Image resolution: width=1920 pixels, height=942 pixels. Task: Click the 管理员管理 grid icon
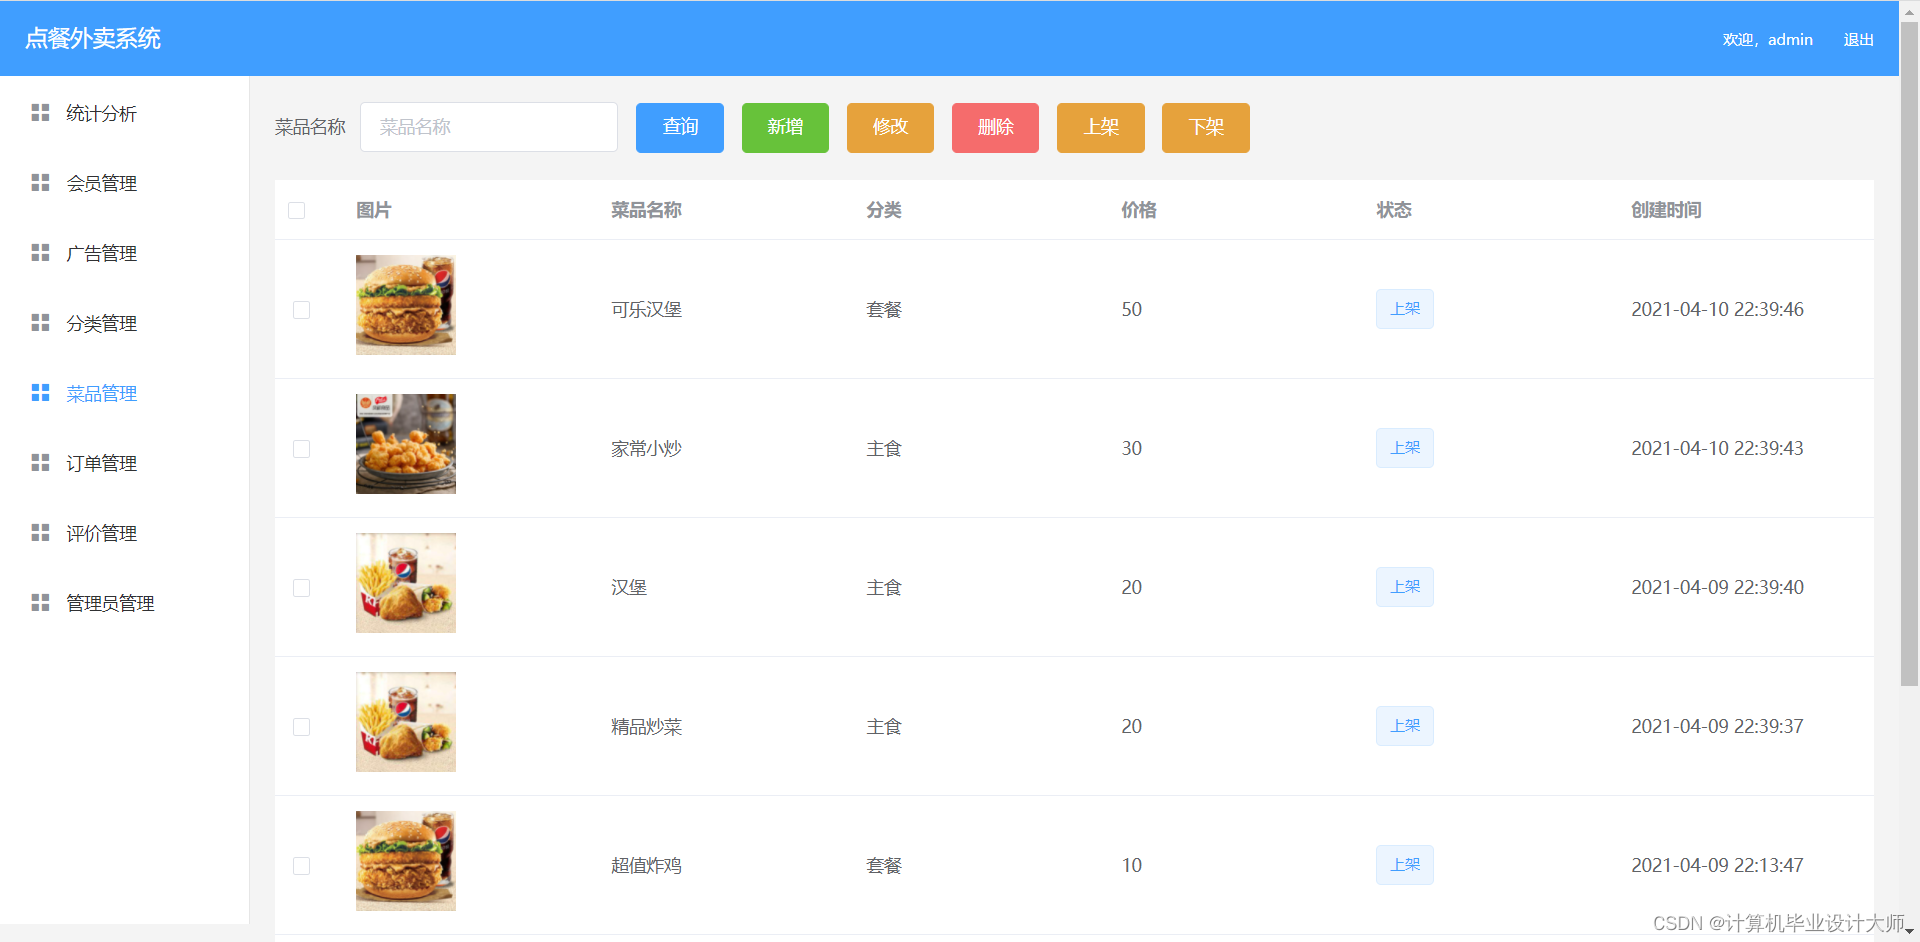click(40, 602)
